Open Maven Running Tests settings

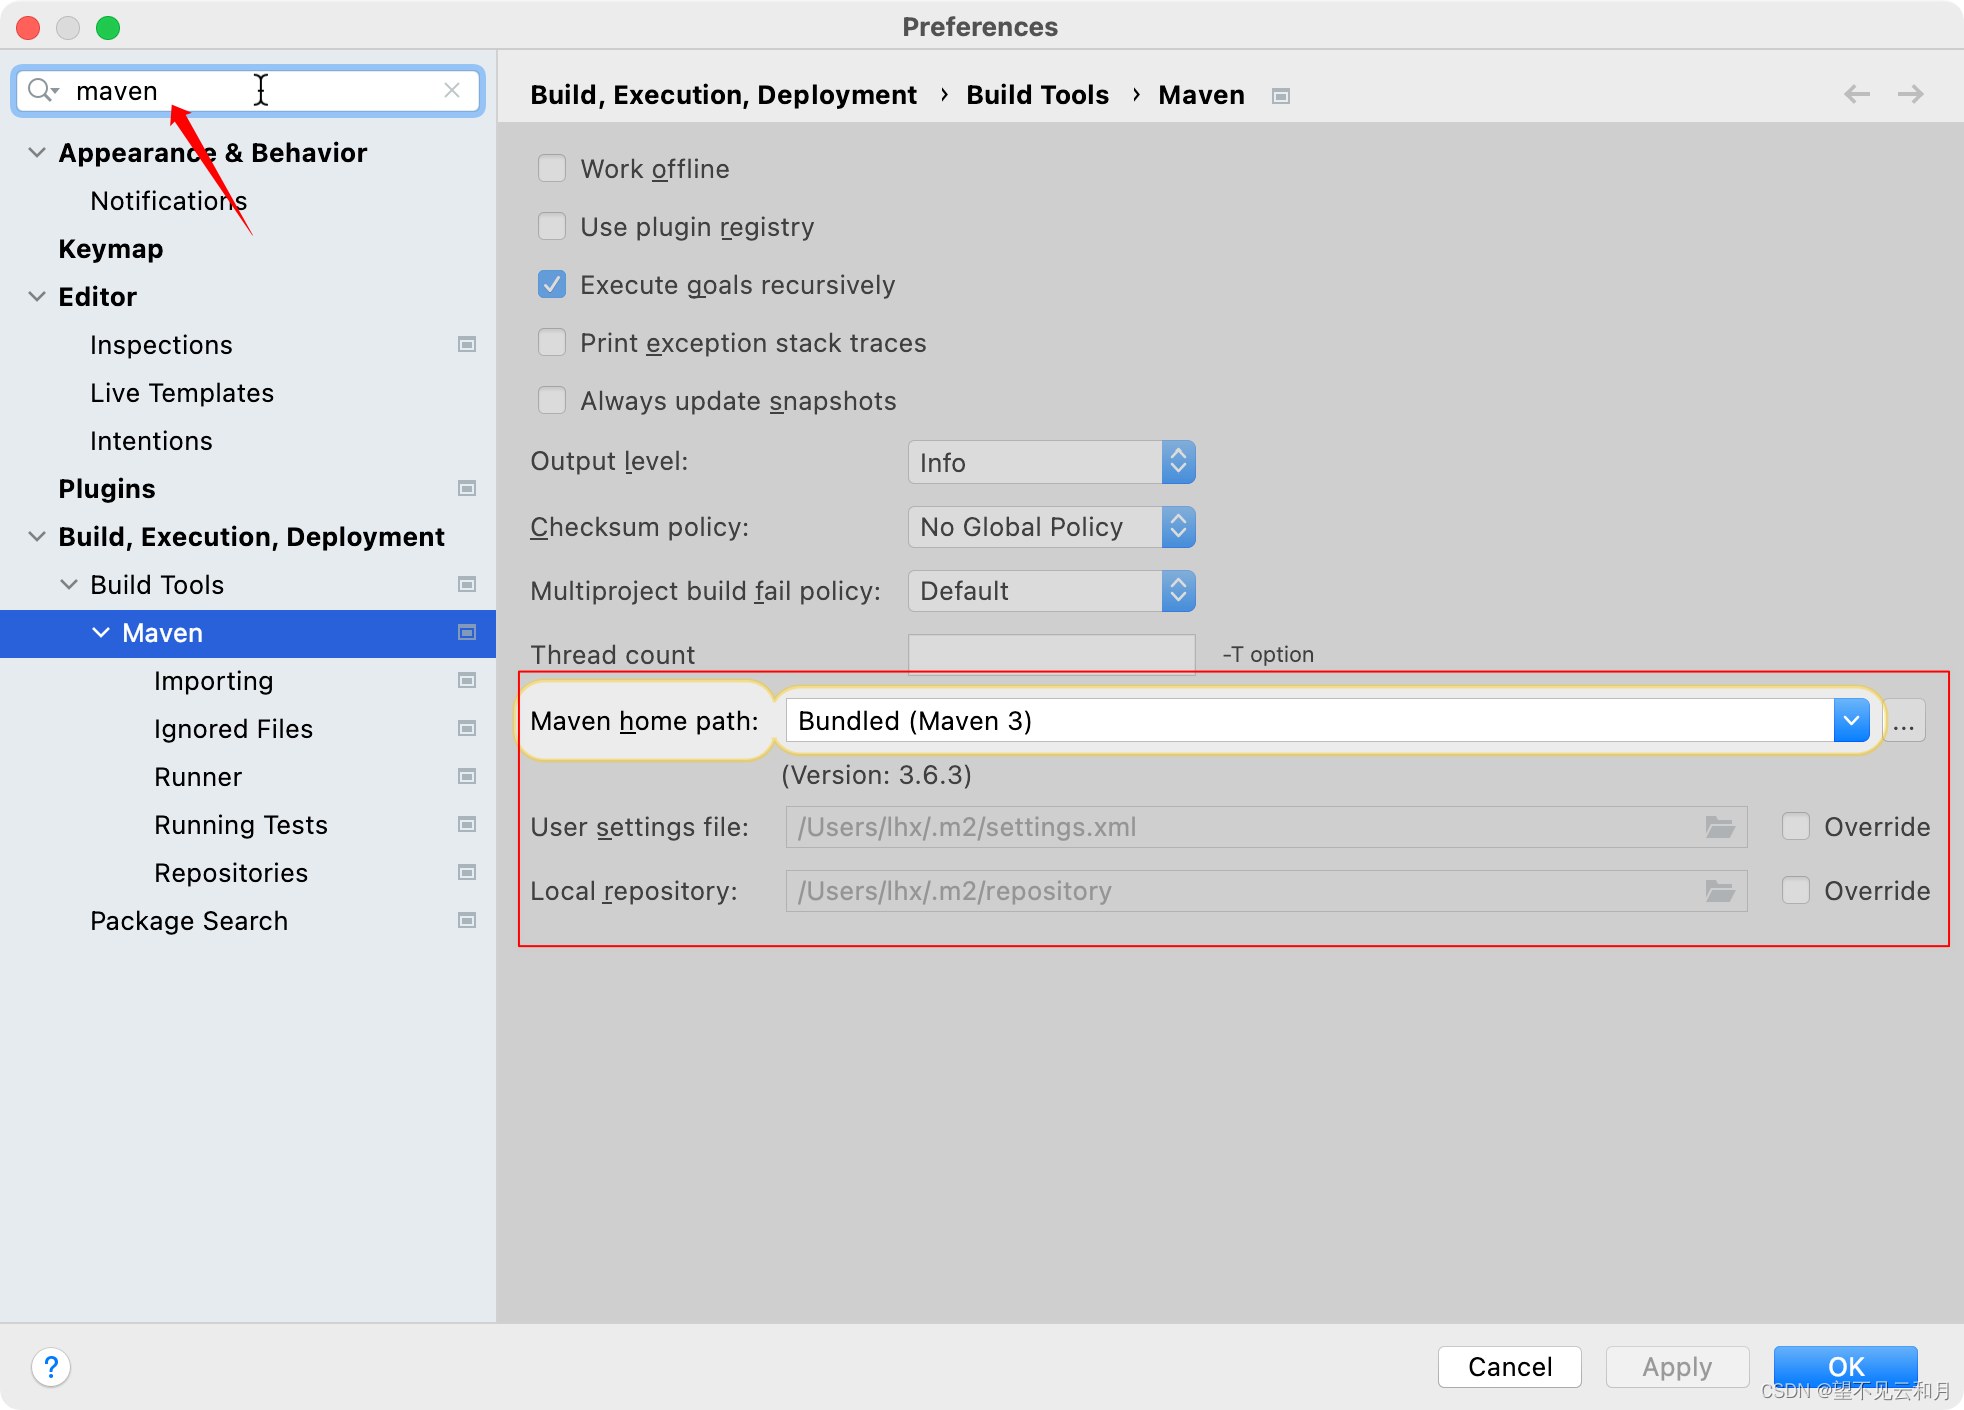[241, 825]
